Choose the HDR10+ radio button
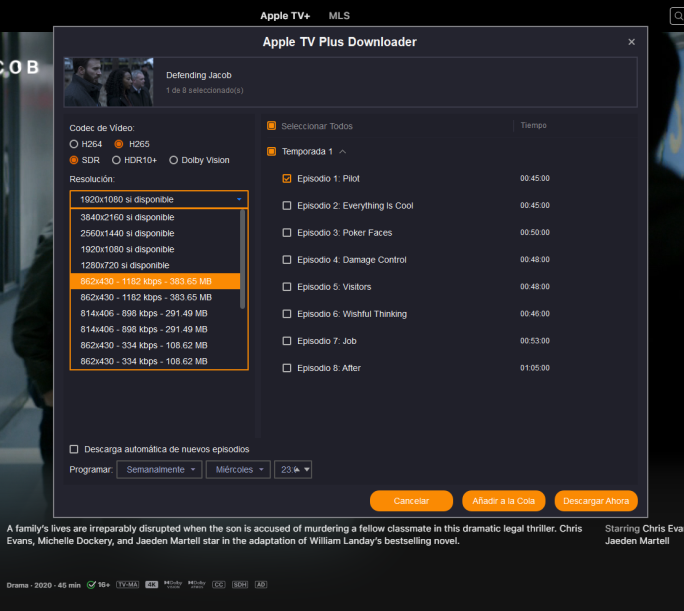 (117, 160)
